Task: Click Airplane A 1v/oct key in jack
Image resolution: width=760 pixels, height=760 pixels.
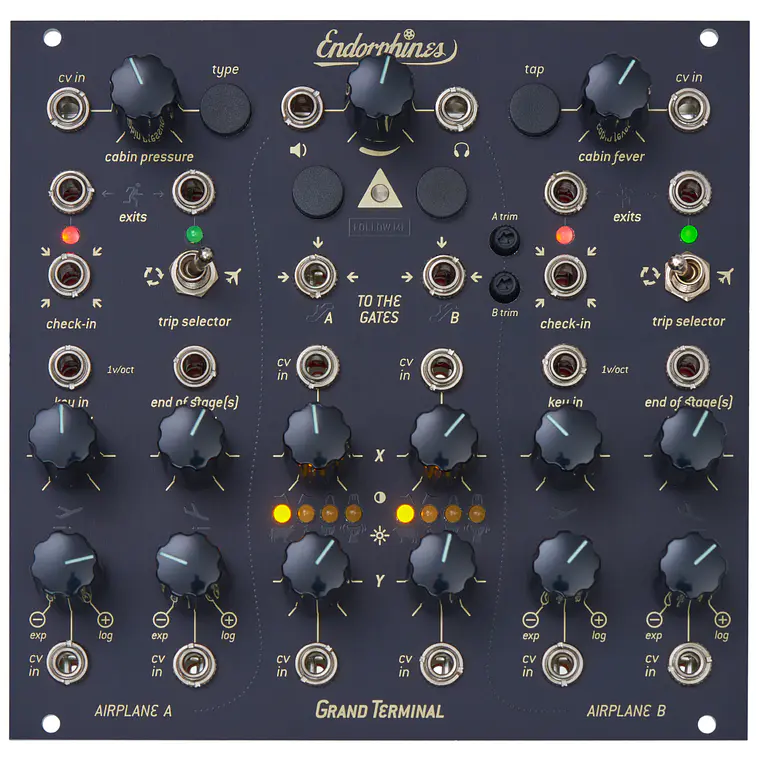Action: [68, 366]
